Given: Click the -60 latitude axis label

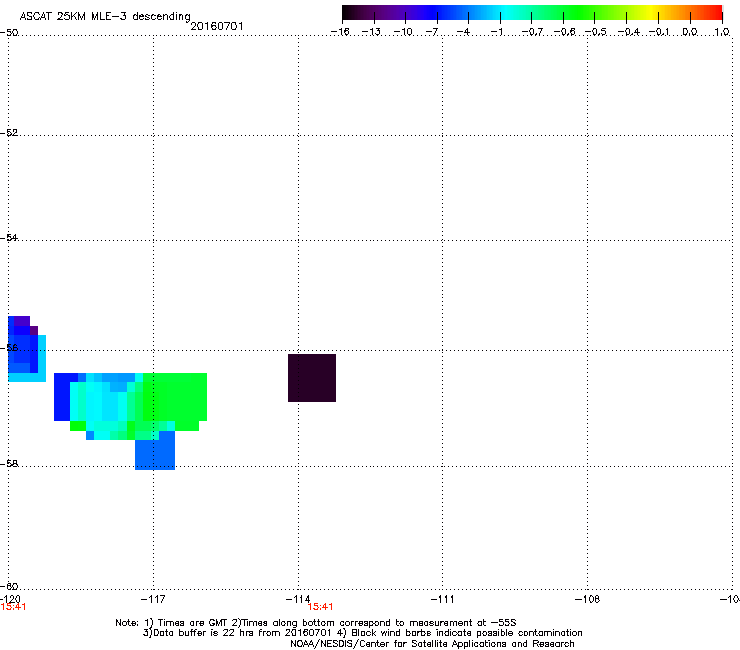Looking at the screenshot, I should point(9,586).
